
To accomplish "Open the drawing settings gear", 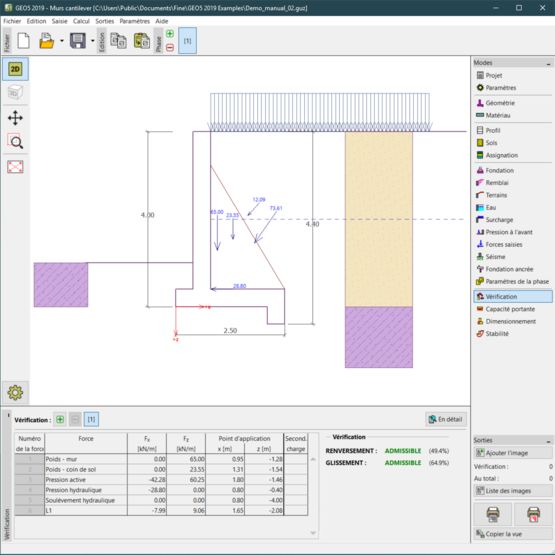I will pyautogui.click(x=15, y=392).
